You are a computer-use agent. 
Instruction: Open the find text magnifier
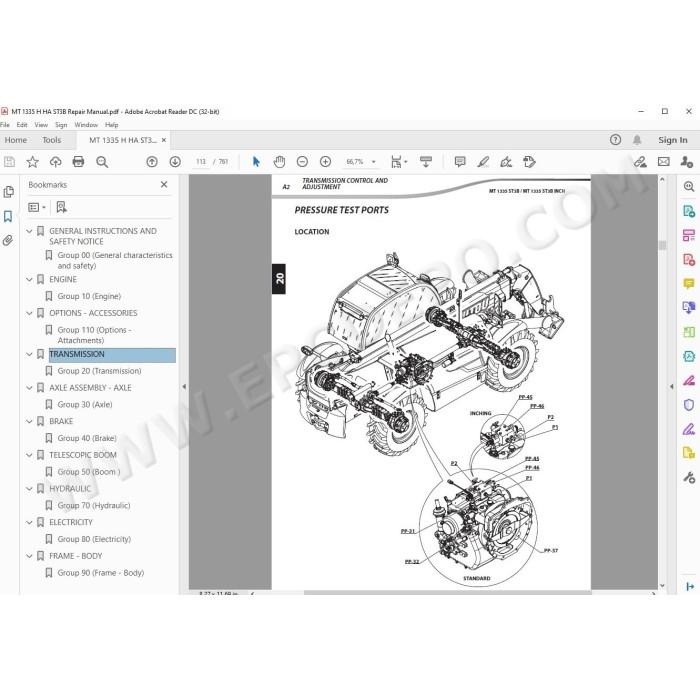(102, 162)
